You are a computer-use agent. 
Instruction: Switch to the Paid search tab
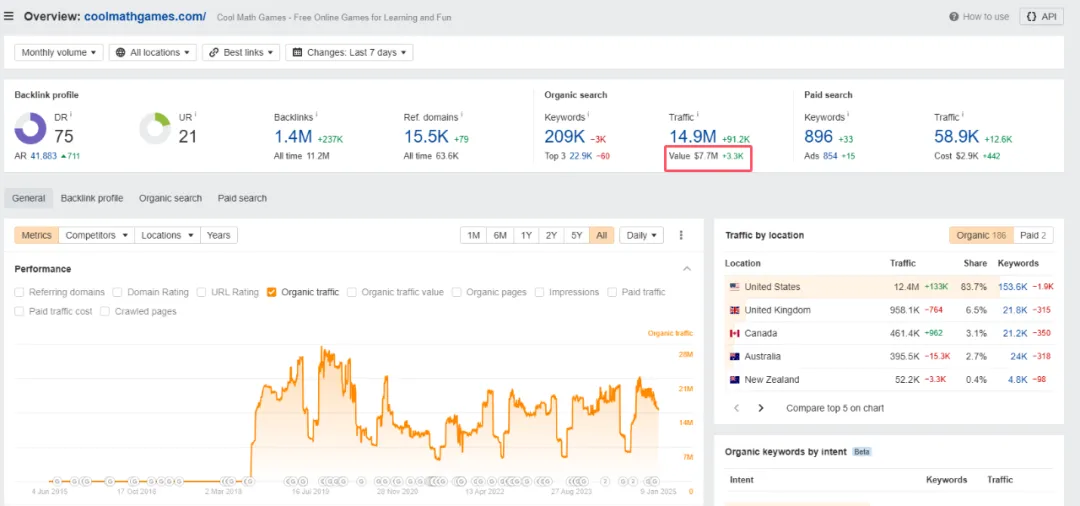point(242,198)
